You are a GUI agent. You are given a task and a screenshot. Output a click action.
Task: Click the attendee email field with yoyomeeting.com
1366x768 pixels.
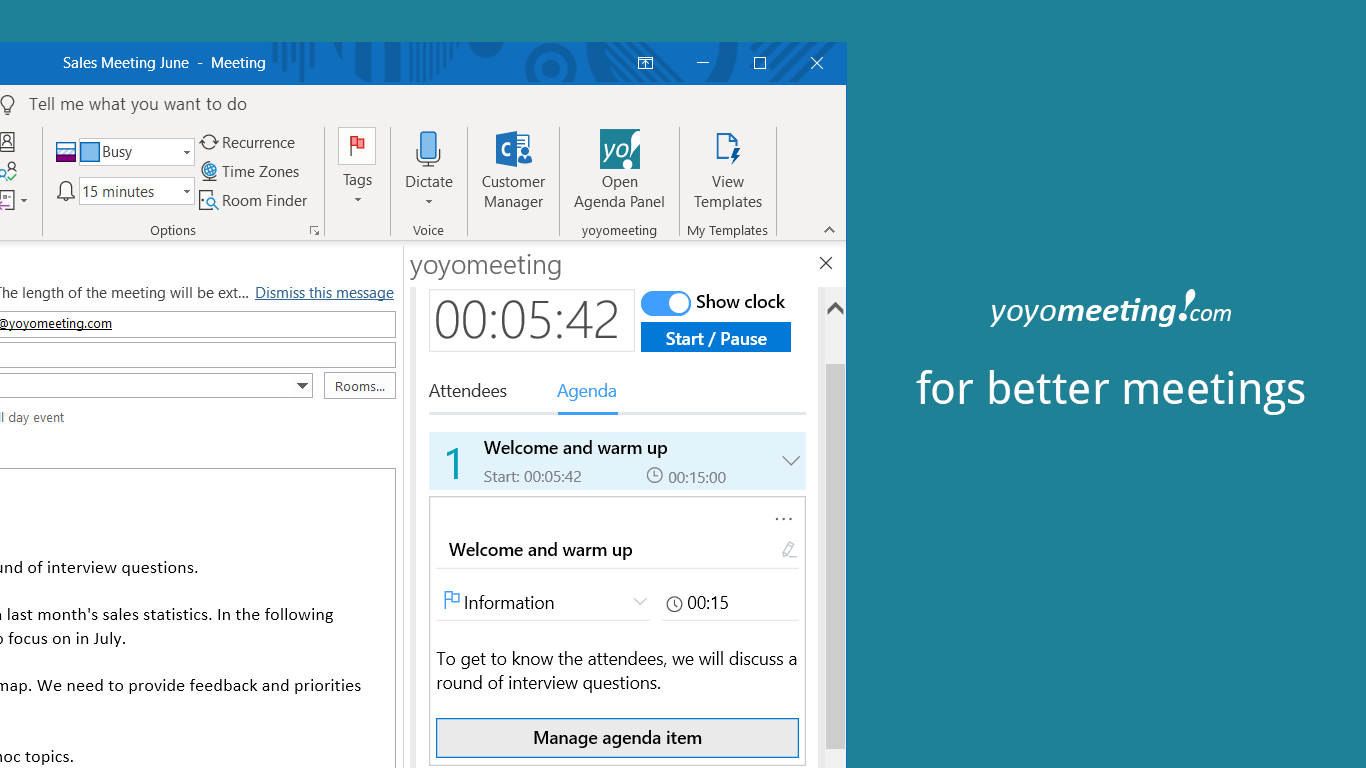tap(198, 324)
